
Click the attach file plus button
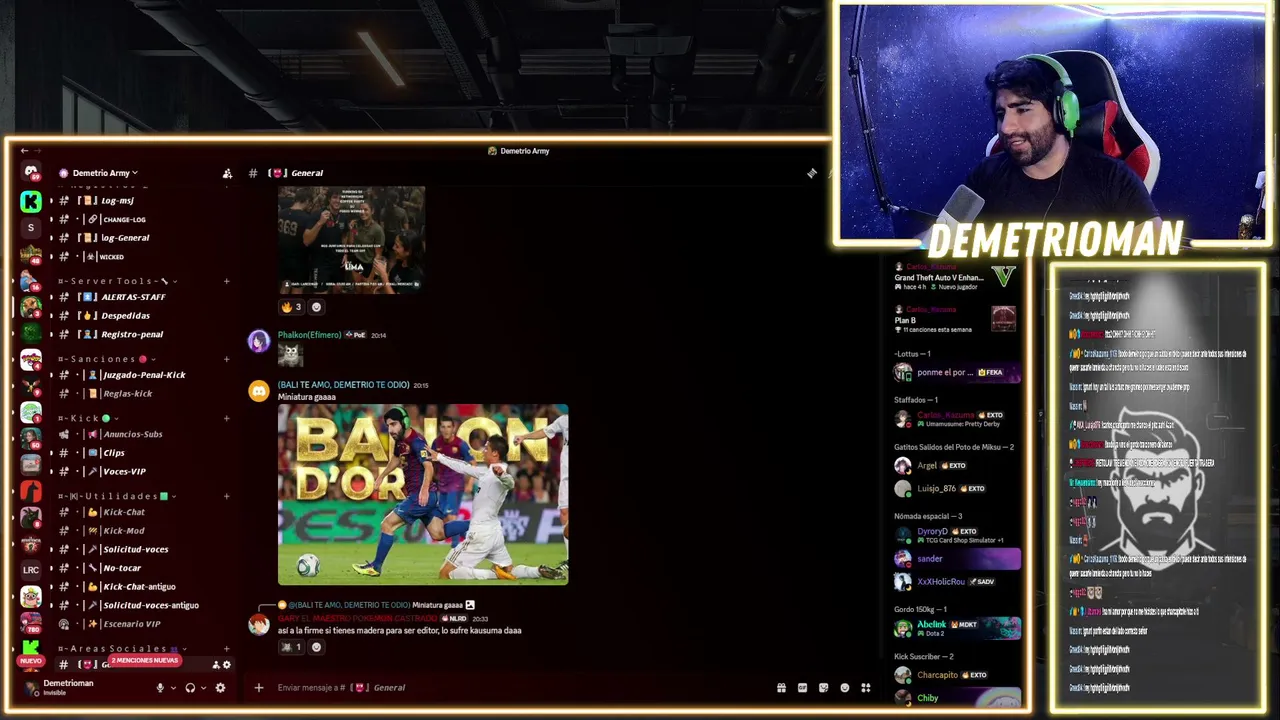pyautogui.click(x=258, y=687)
